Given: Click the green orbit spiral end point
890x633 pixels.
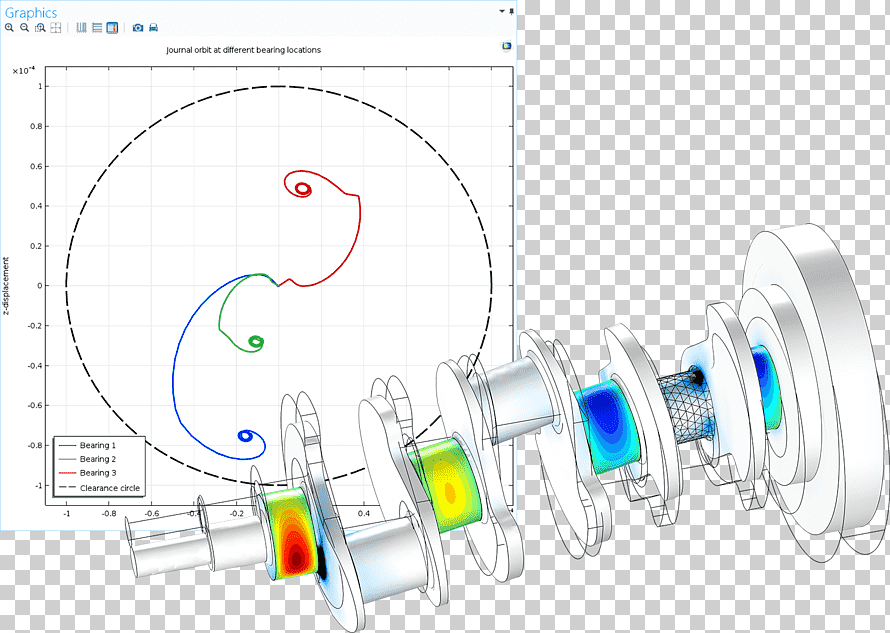Looking at the screenshot, I should pos(257,342).
